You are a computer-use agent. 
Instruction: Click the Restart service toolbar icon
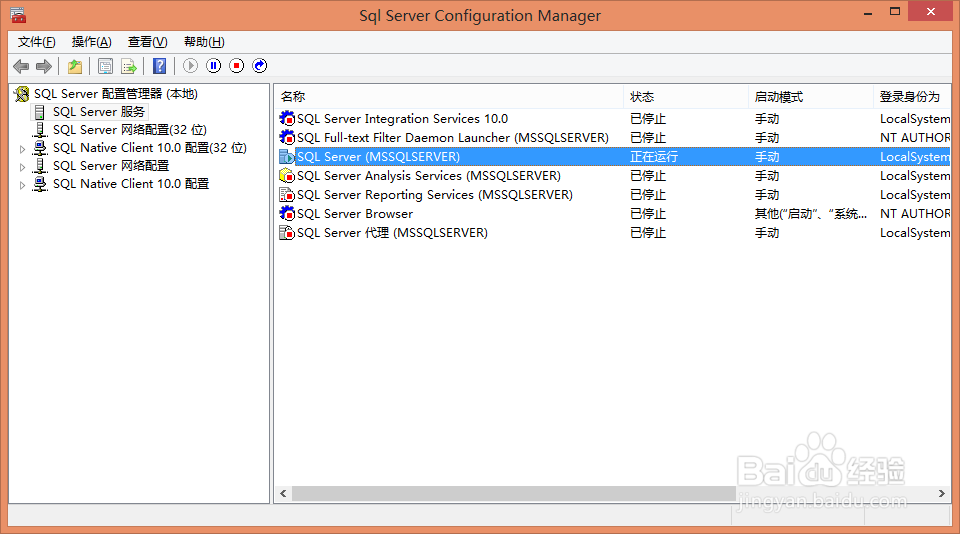pyautogui.click(x=260, y=66)
